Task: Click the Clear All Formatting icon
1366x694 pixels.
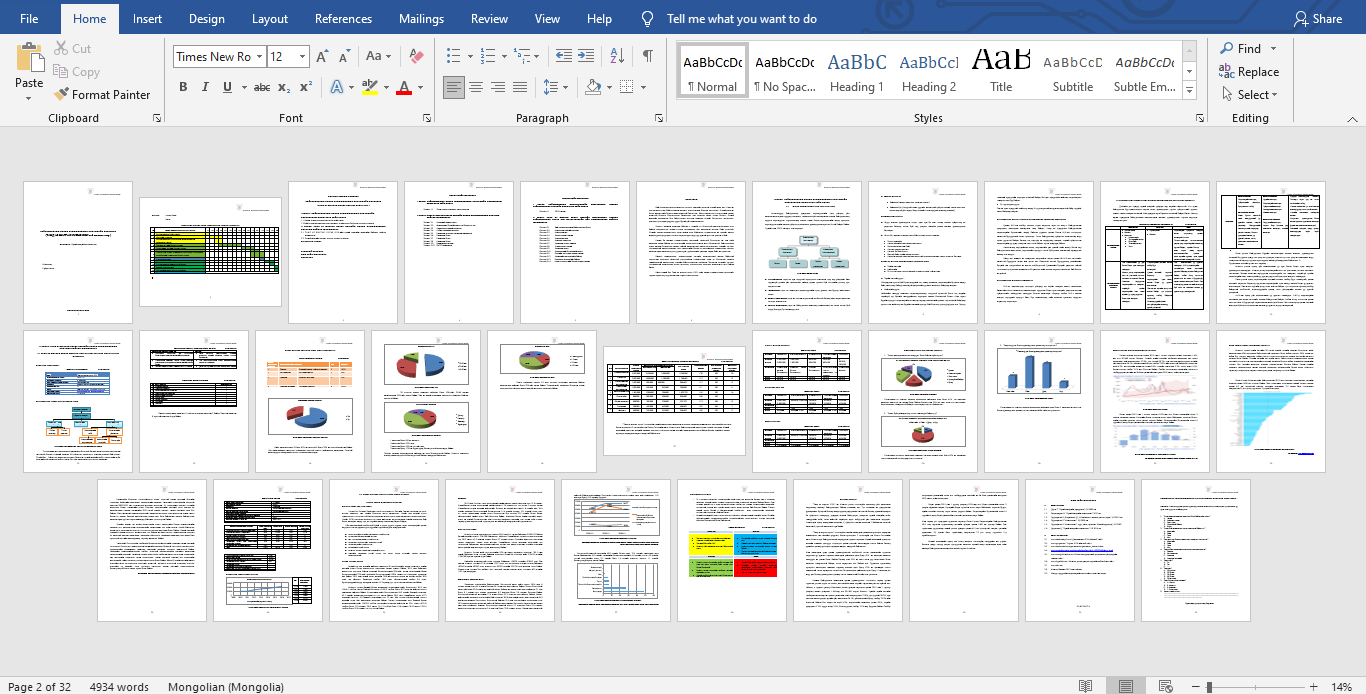Action: pos(418,56)
